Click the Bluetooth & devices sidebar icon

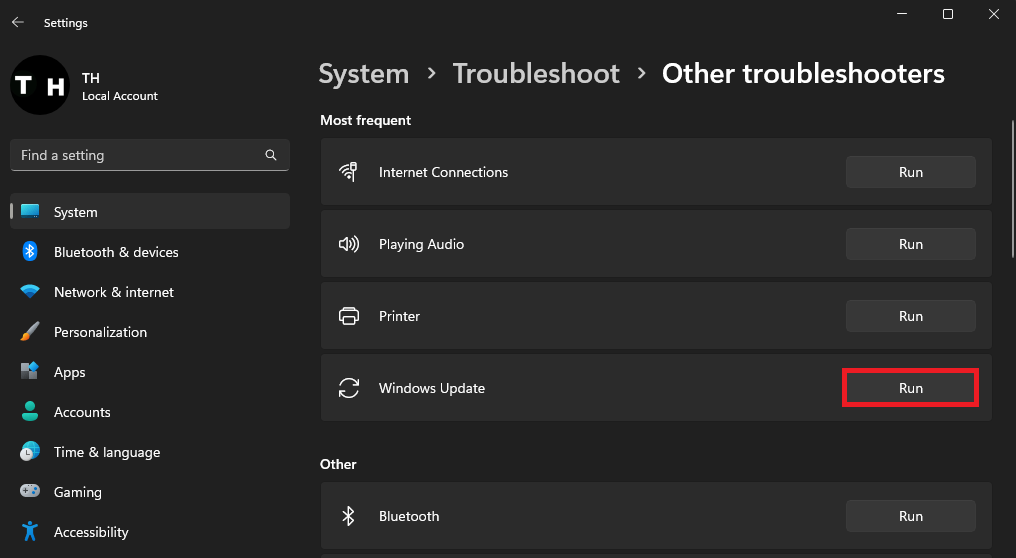pos(30,252)
